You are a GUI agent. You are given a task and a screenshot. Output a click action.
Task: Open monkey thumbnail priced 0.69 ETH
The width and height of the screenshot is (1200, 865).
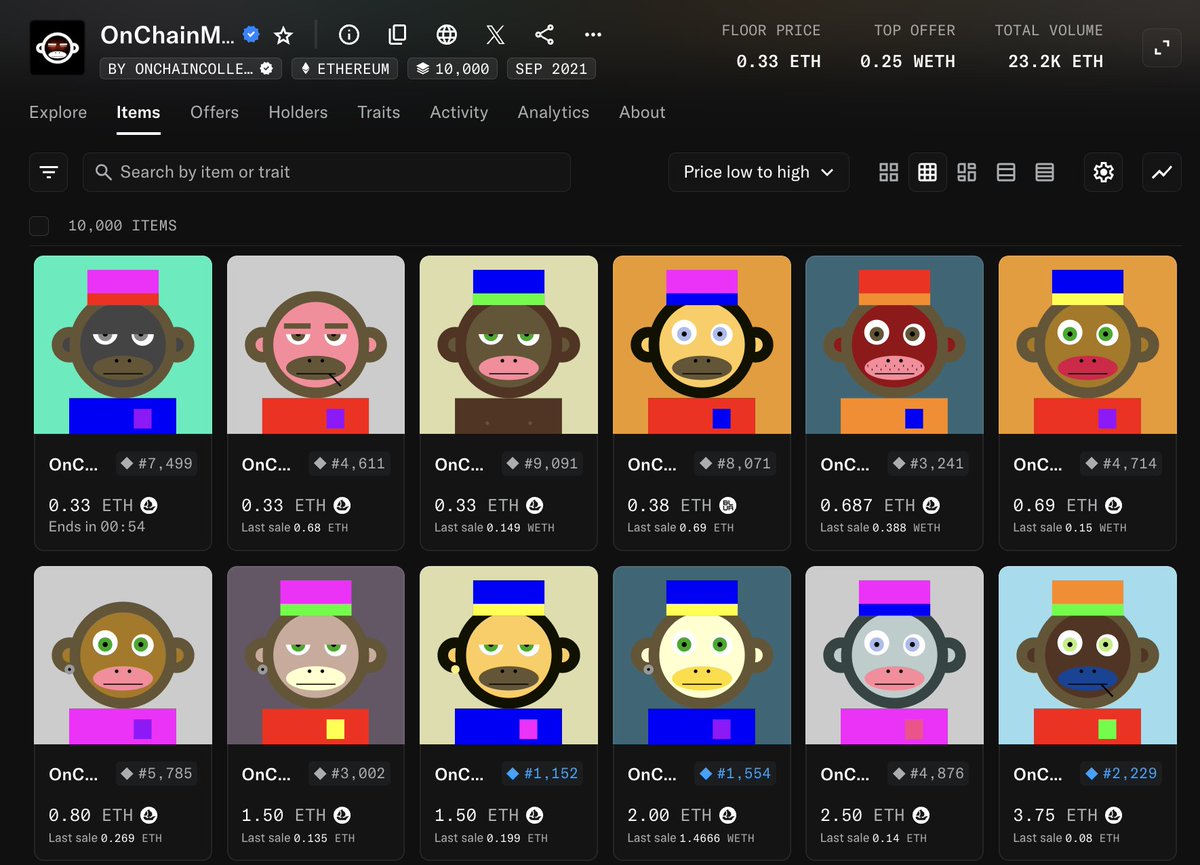(x=1088, y=345)
